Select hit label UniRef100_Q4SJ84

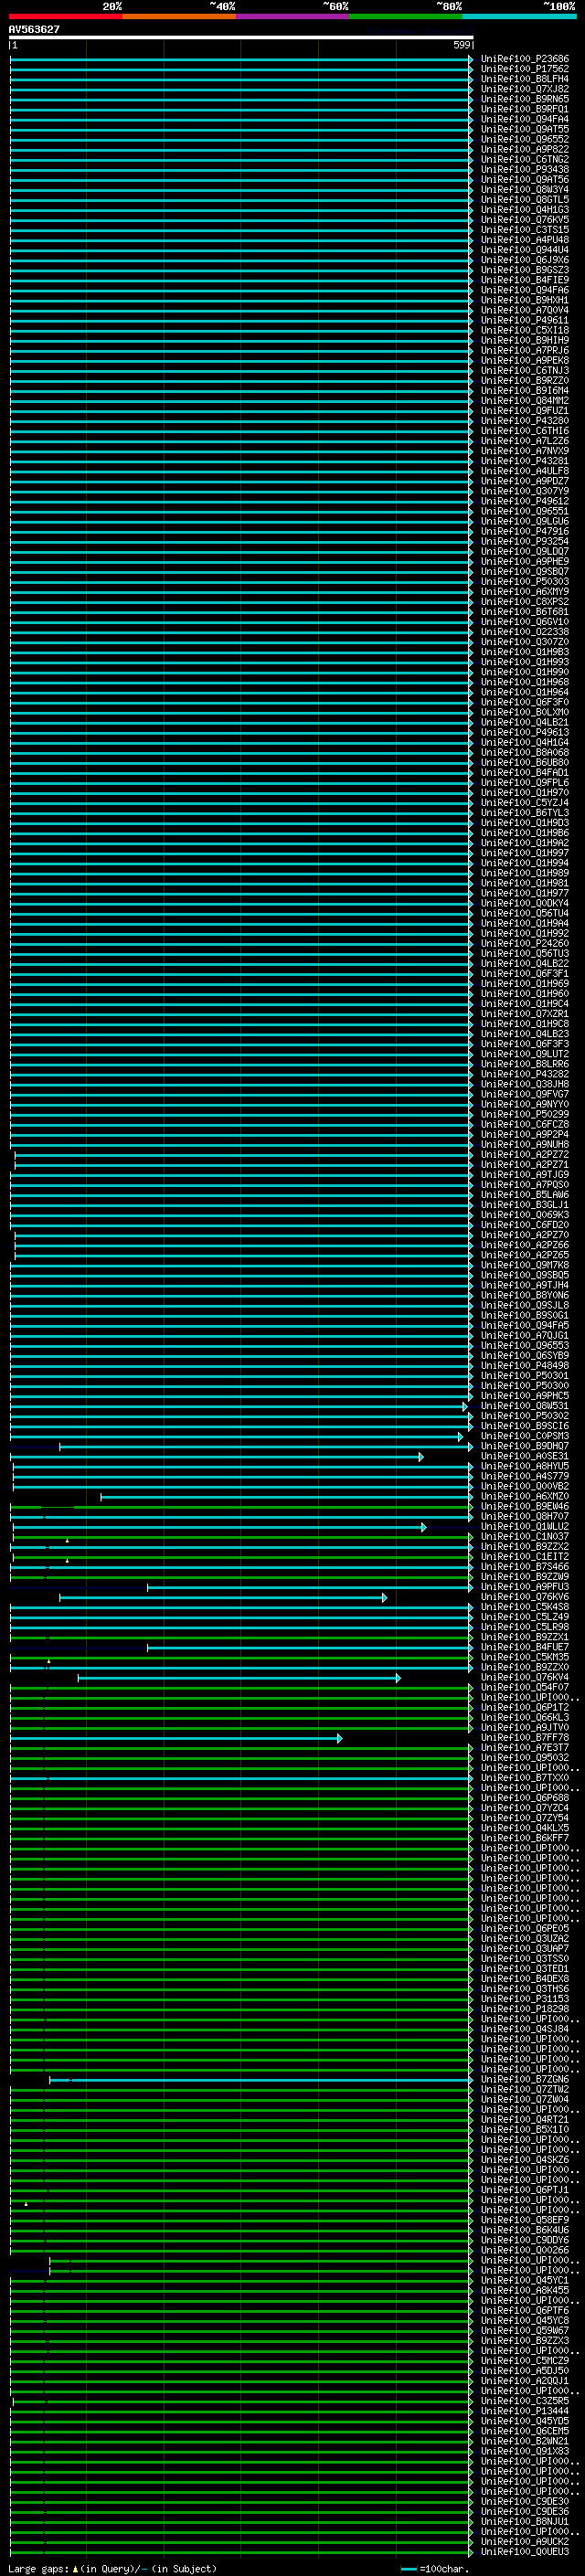pos(524,2029)
